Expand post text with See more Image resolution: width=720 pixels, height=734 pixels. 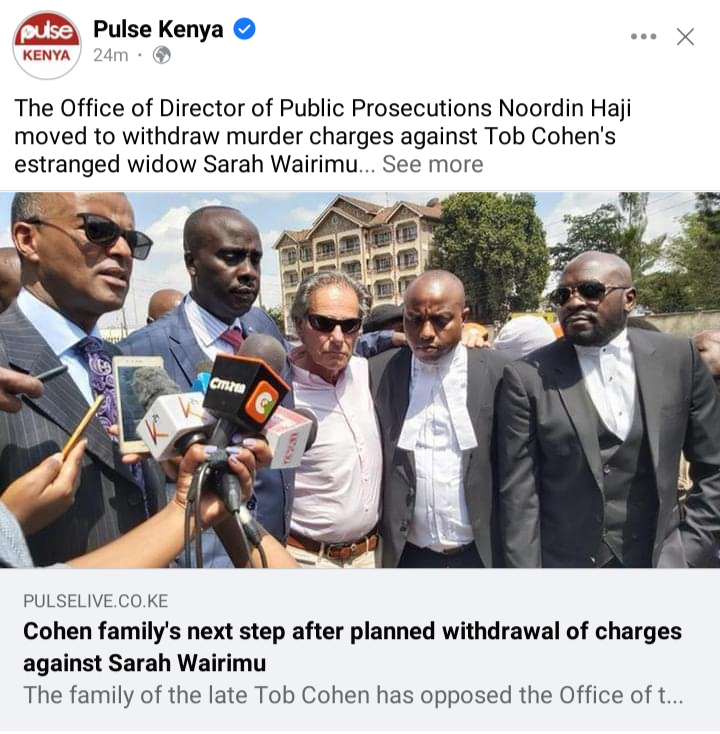[x=433, y=164]
